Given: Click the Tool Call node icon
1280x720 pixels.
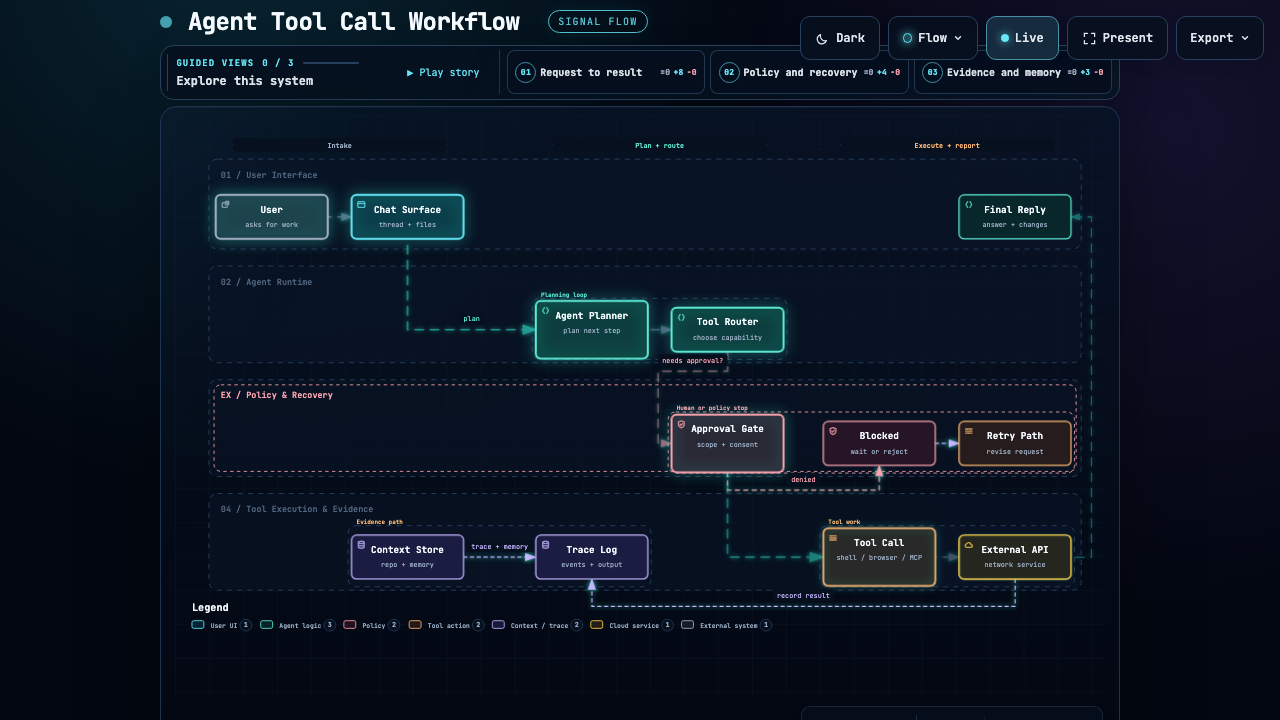Looking at the screenshot, I should [x=833, y=538].
